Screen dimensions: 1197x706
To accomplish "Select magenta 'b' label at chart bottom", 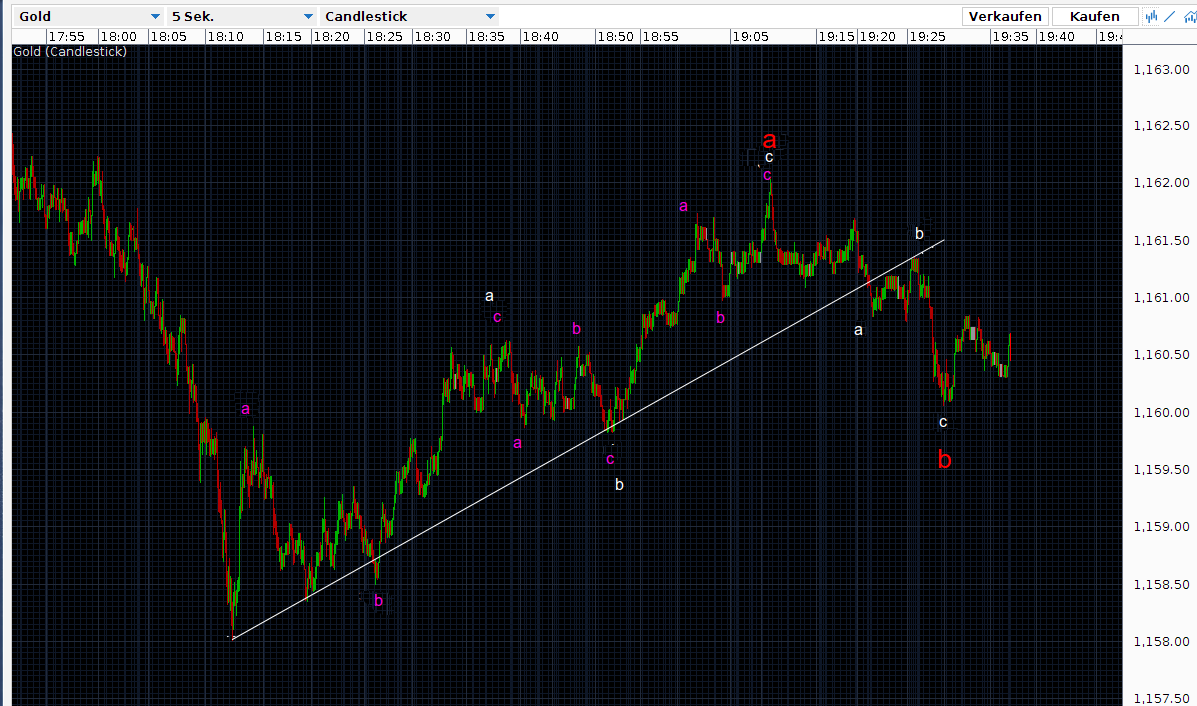I will pyautogui.click(x=378, y=600).
